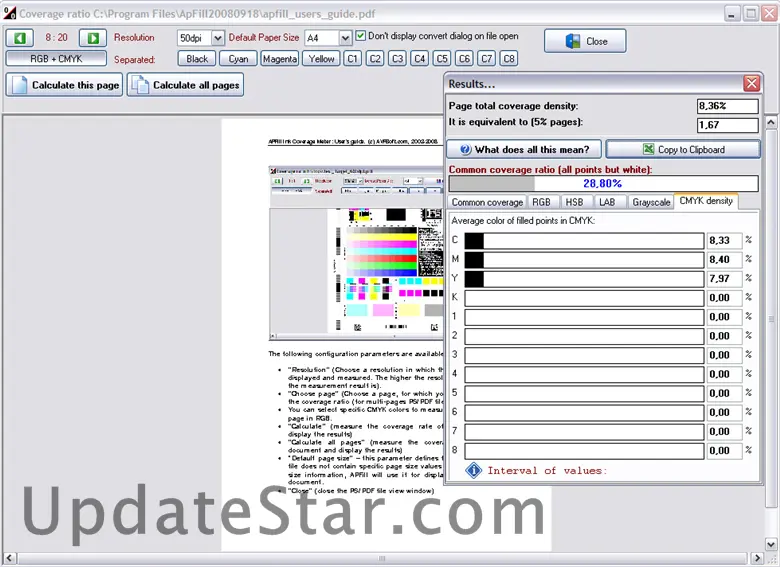Click the common coverage ratio progress bar
Screen dimensions: 780x567
pyautogui.click(x=603, y=184)
